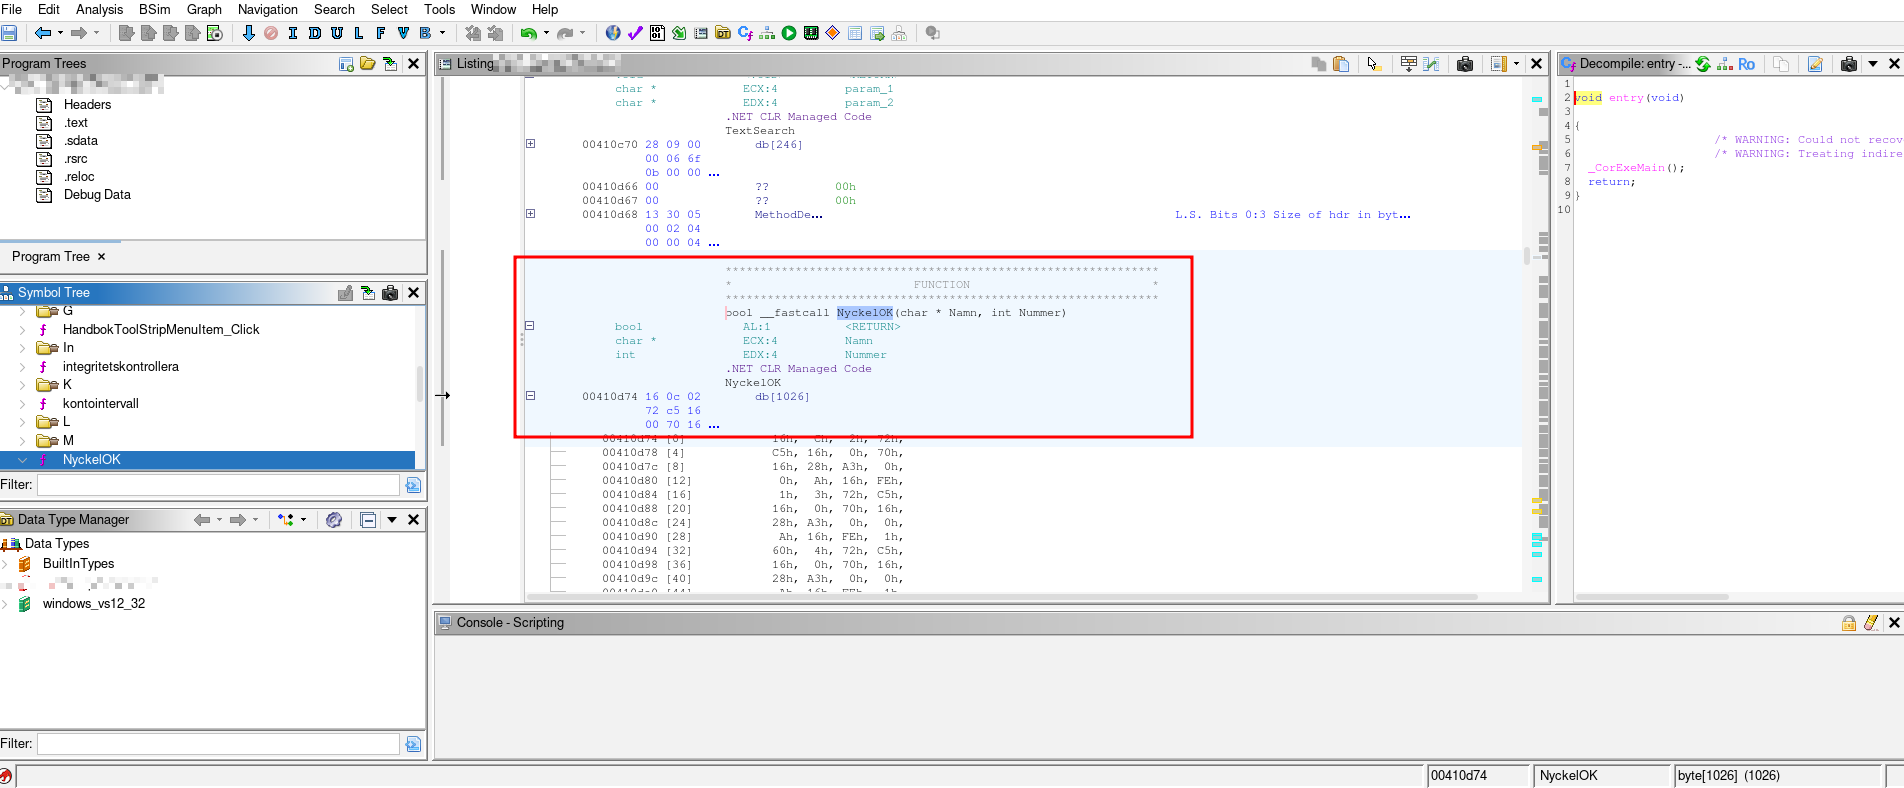The width and height of the screenshot is (1904, 788).
Task: Select the .text section in Program Trees
Action: pos(76,123)
